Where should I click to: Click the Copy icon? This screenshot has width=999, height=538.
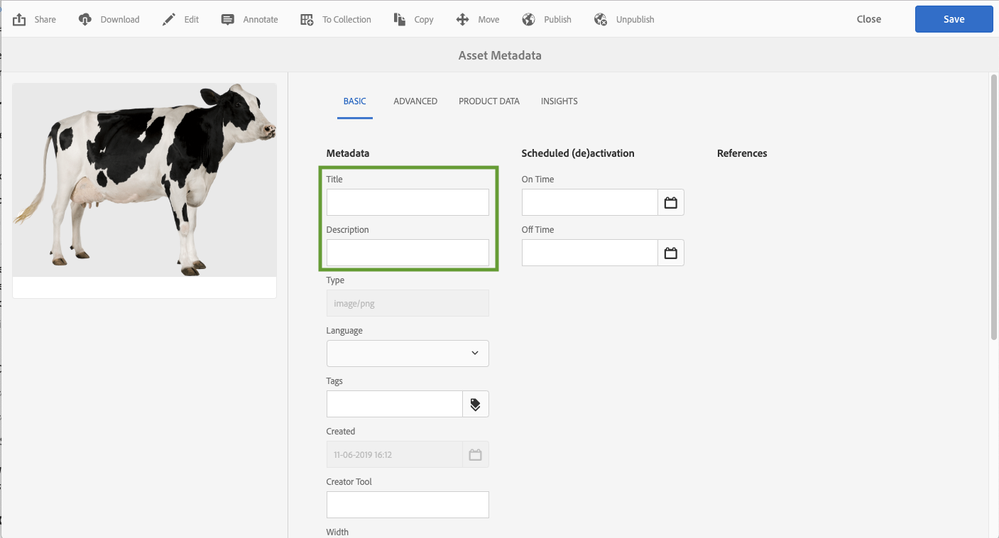click(400, 19)
